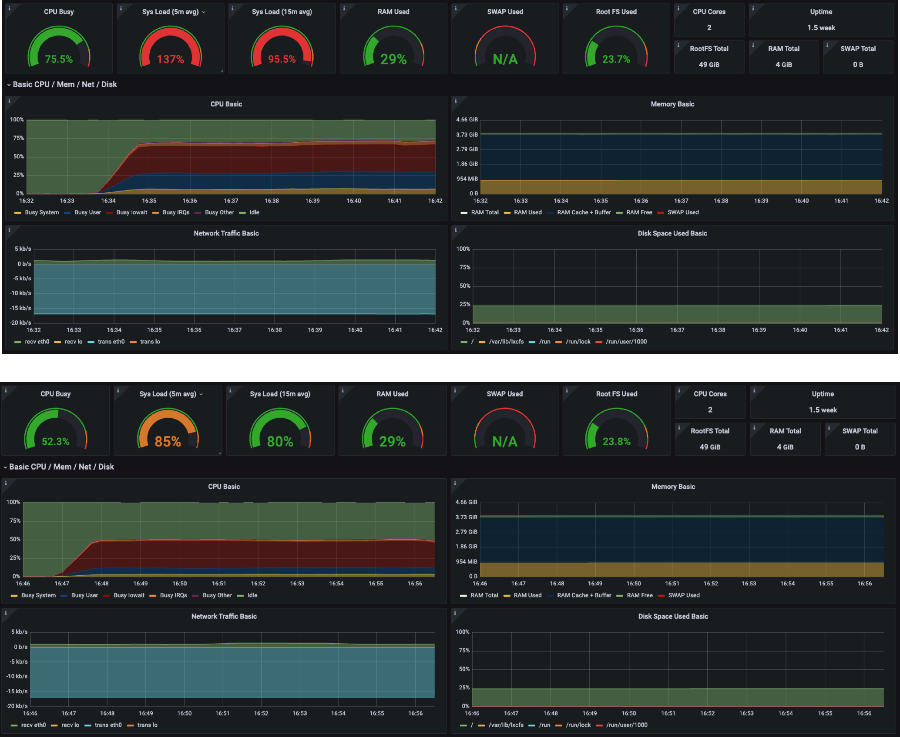Click info icon on Network Traffic chart starting 16:46
The width and height of the screenshot is (900, 737).
coord(6,612)
